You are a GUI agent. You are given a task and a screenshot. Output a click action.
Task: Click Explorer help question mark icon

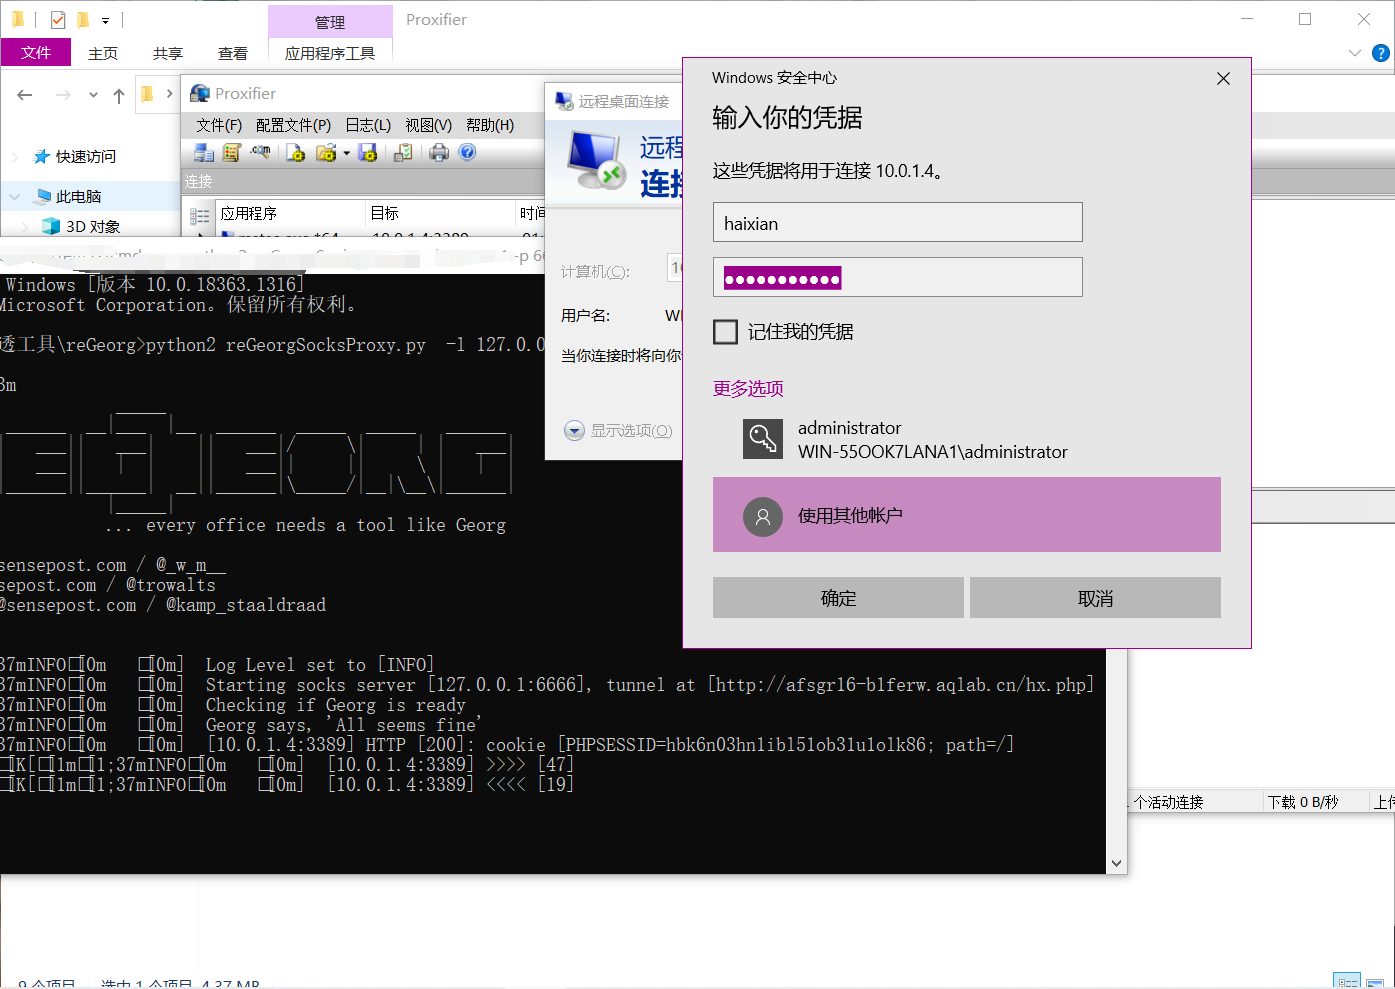pos(1381,53)
